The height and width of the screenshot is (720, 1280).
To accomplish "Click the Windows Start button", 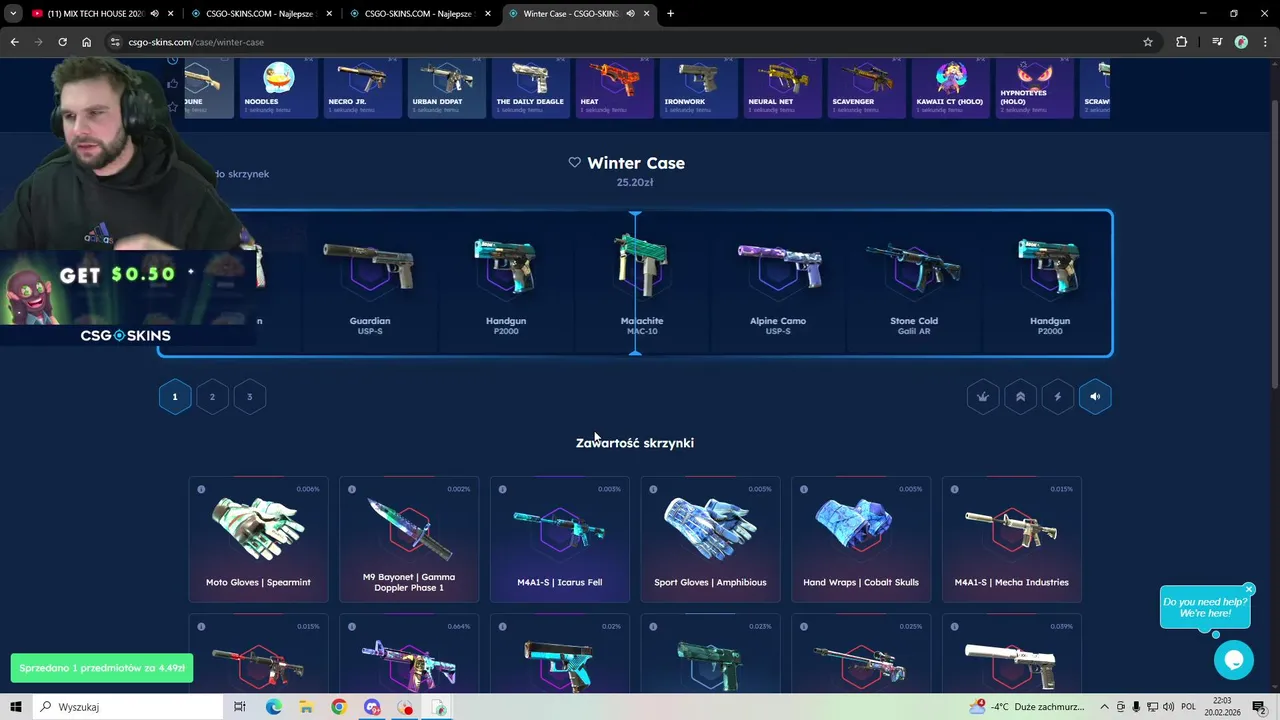I will [x=15, y=707].
